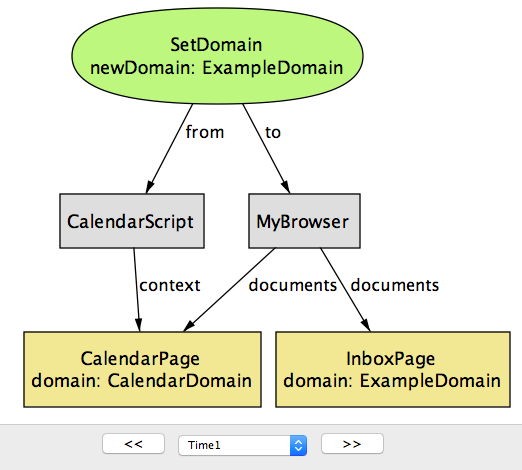Image resolution: width=522 pixels, height=470 pixels.
Task: Select the SetDomain ellipse node
Action: click(217, 56)
